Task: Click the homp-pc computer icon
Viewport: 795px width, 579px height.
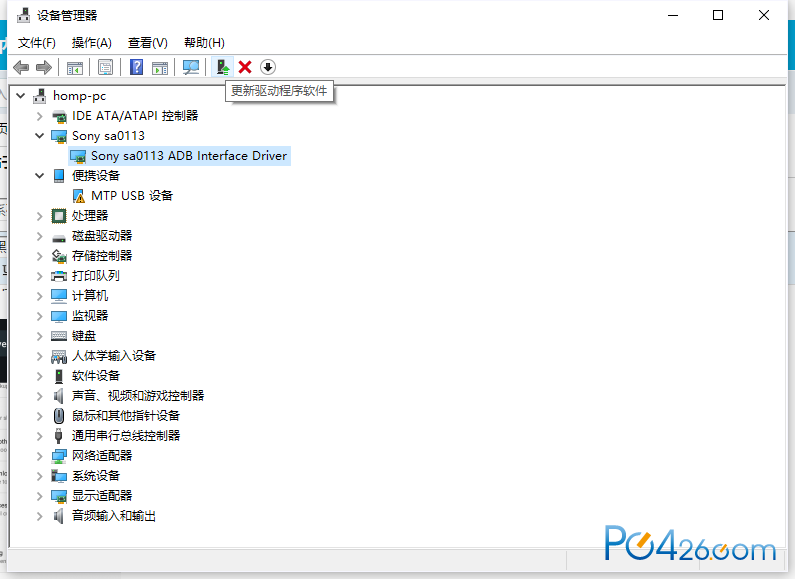Action: (x=40, y=96)
